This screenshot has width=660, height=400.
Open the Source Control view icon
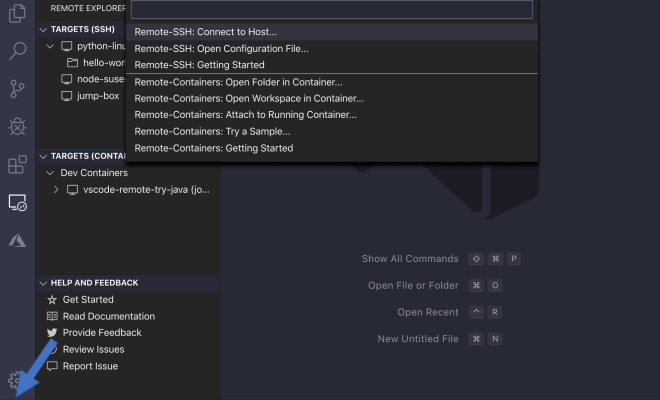click(x=17, y=89)
